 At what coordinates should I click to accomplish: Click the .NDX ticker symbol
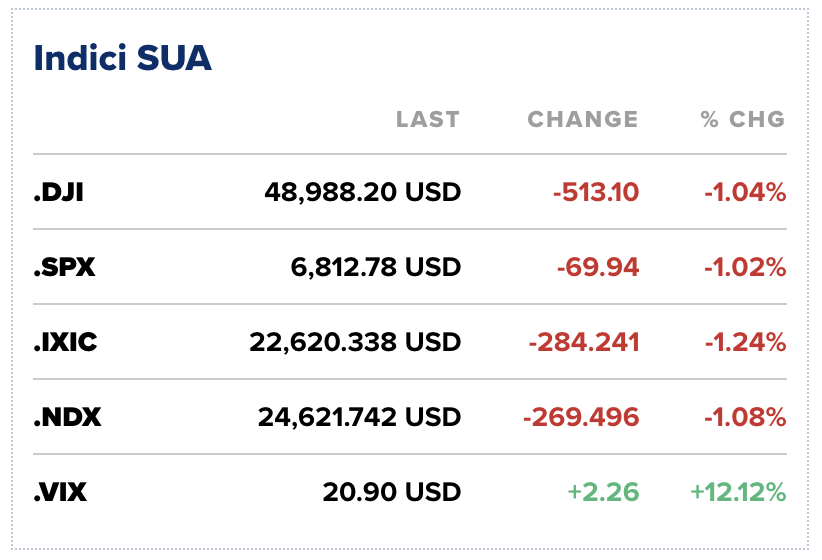(67, 417)
